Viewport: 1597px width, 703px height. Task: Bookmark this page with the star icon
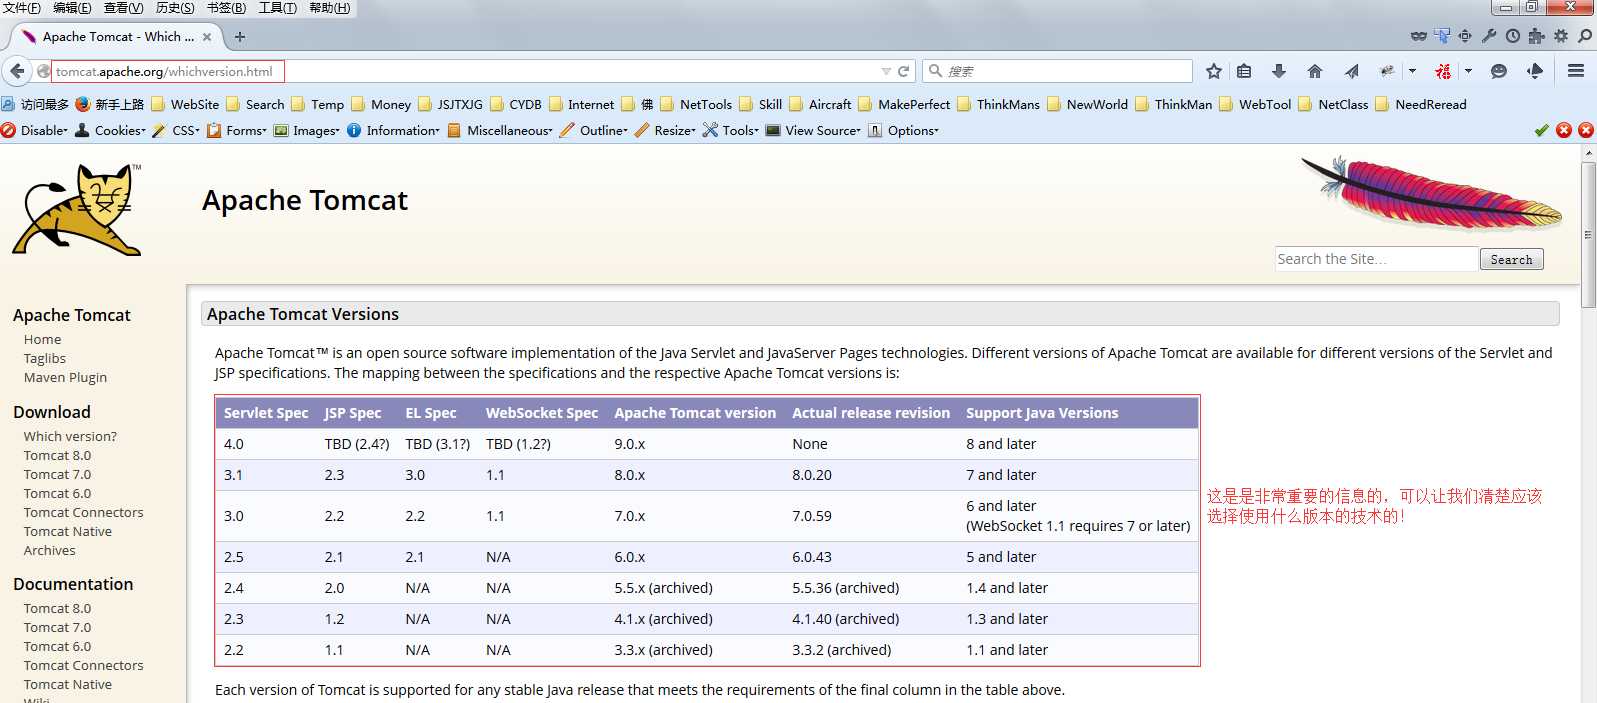click(x=1214, y=71)
